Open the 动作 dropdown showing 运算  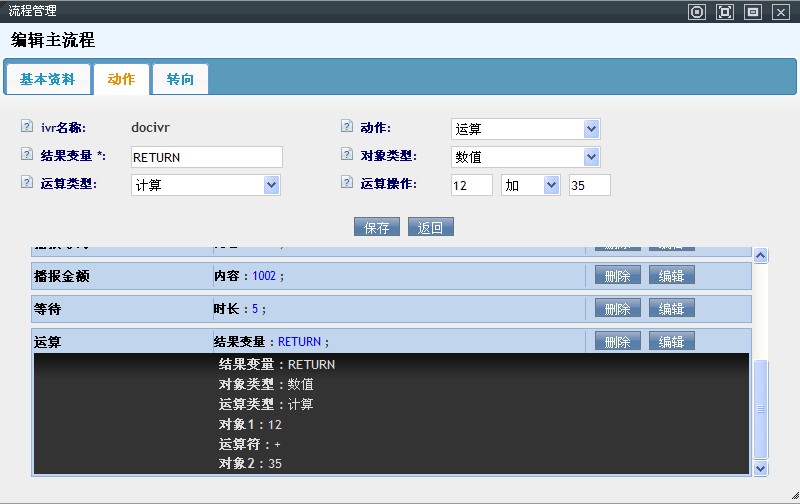(x=591, y=129)
